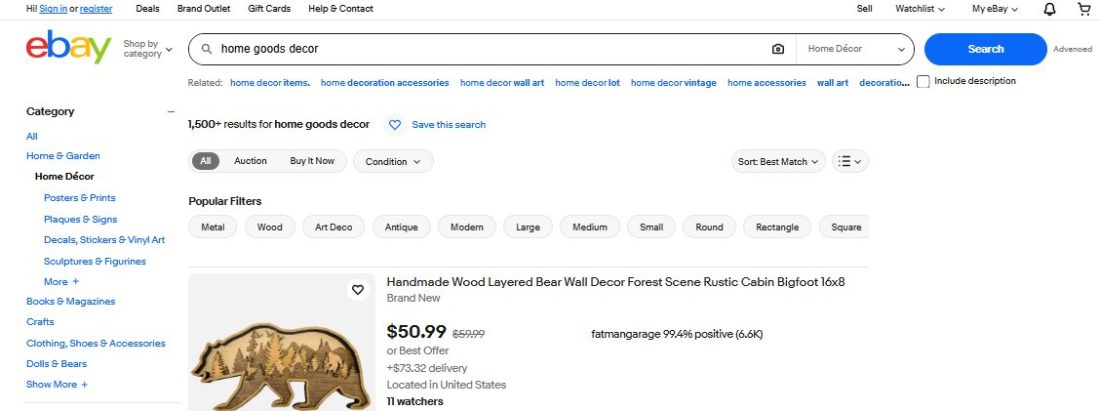Select the Buy It Now filter
The image size is (1100, 411).
[312, 161]
